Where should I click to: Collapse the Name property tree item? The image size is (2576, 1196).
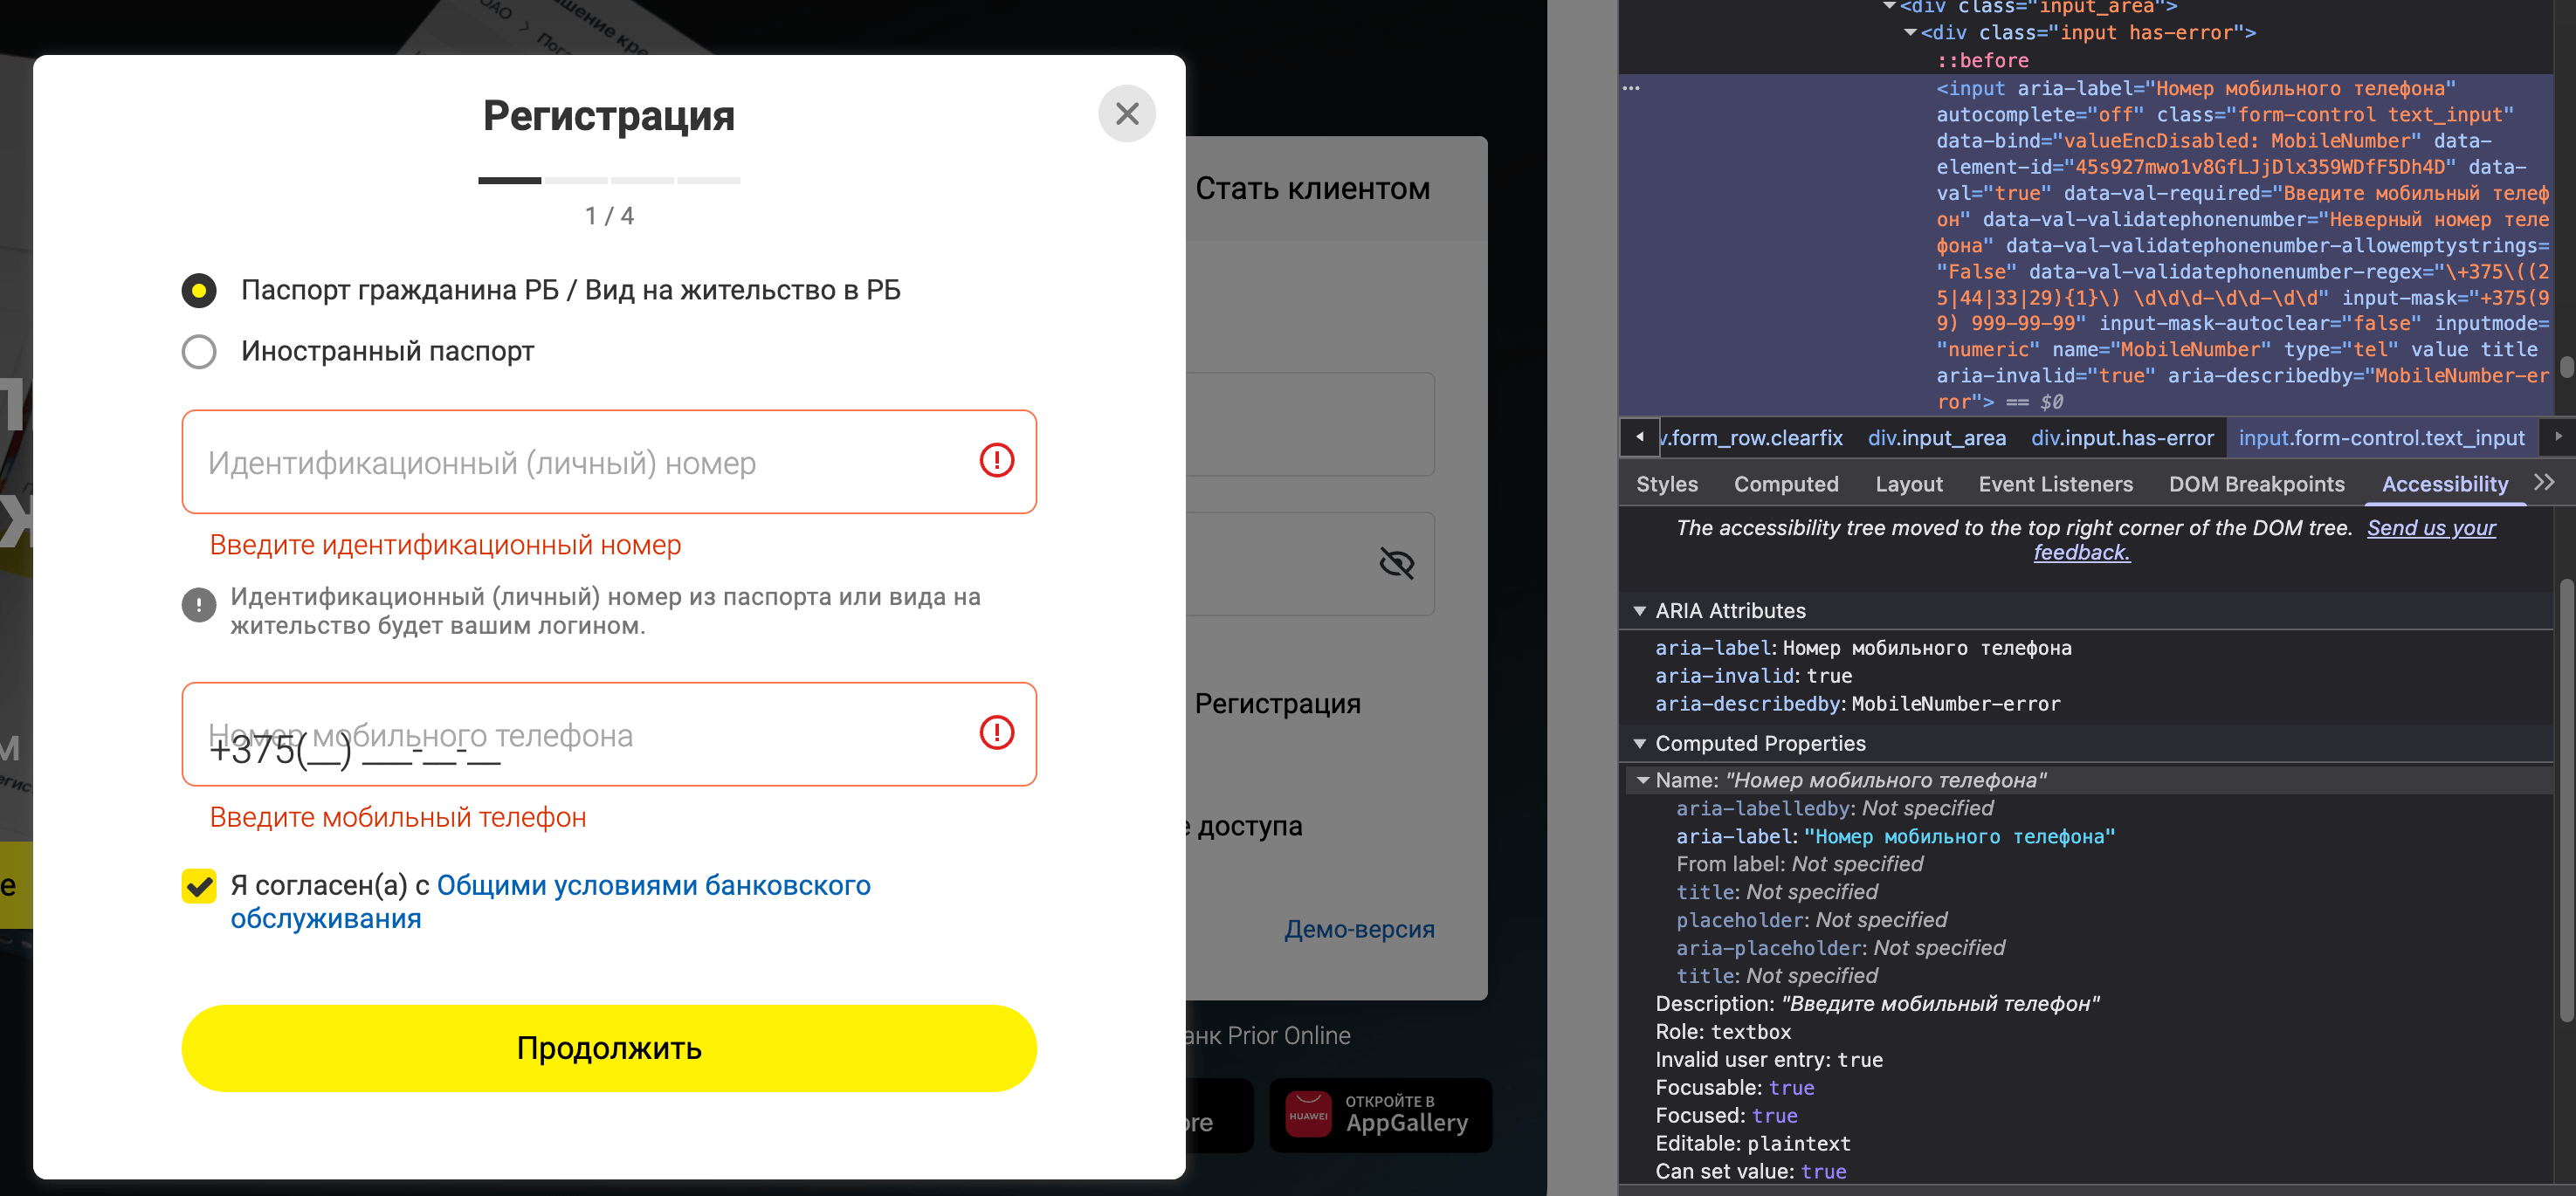(1643, 780)
